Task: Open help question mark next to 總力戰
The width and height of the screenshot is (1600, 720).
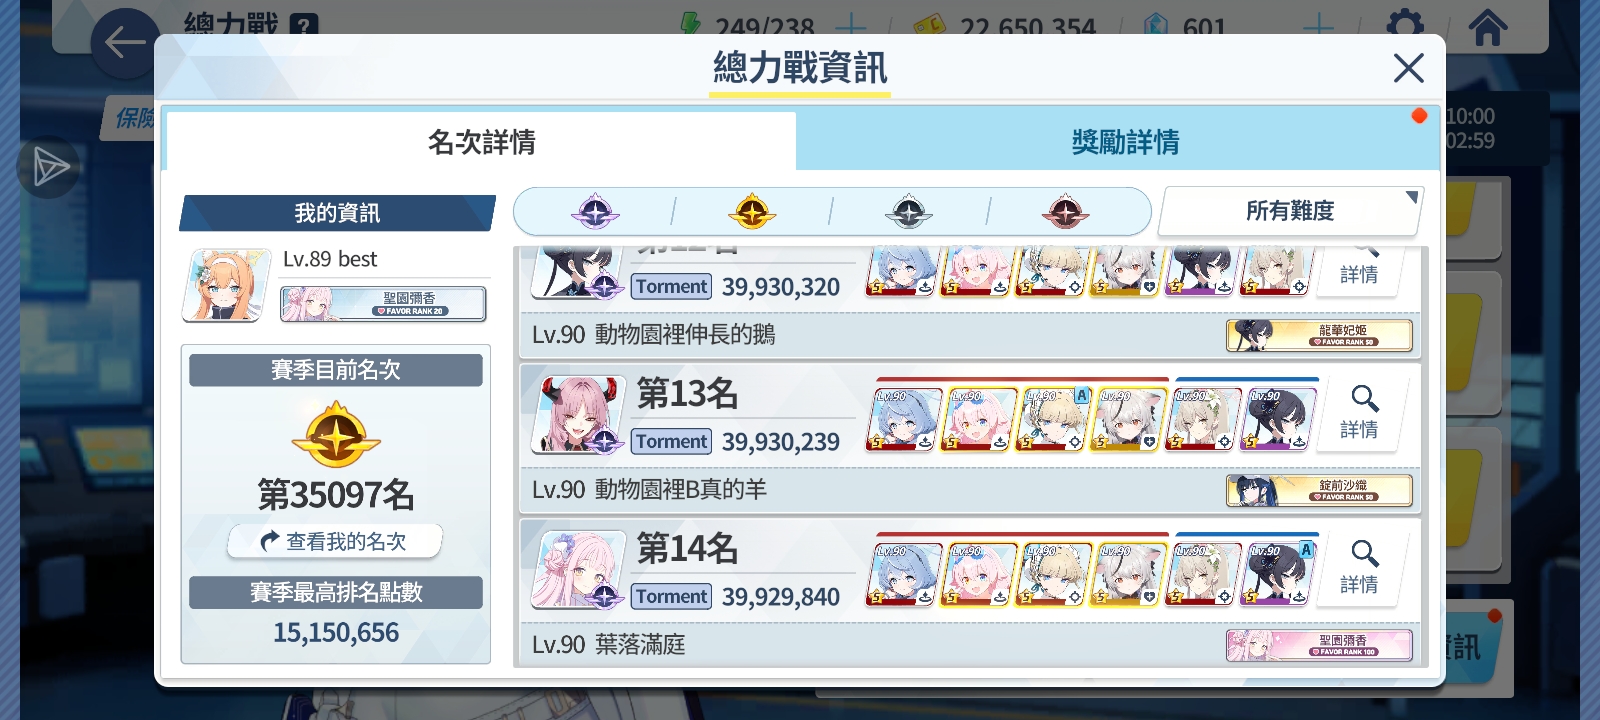Action: [x=304, y=25]
